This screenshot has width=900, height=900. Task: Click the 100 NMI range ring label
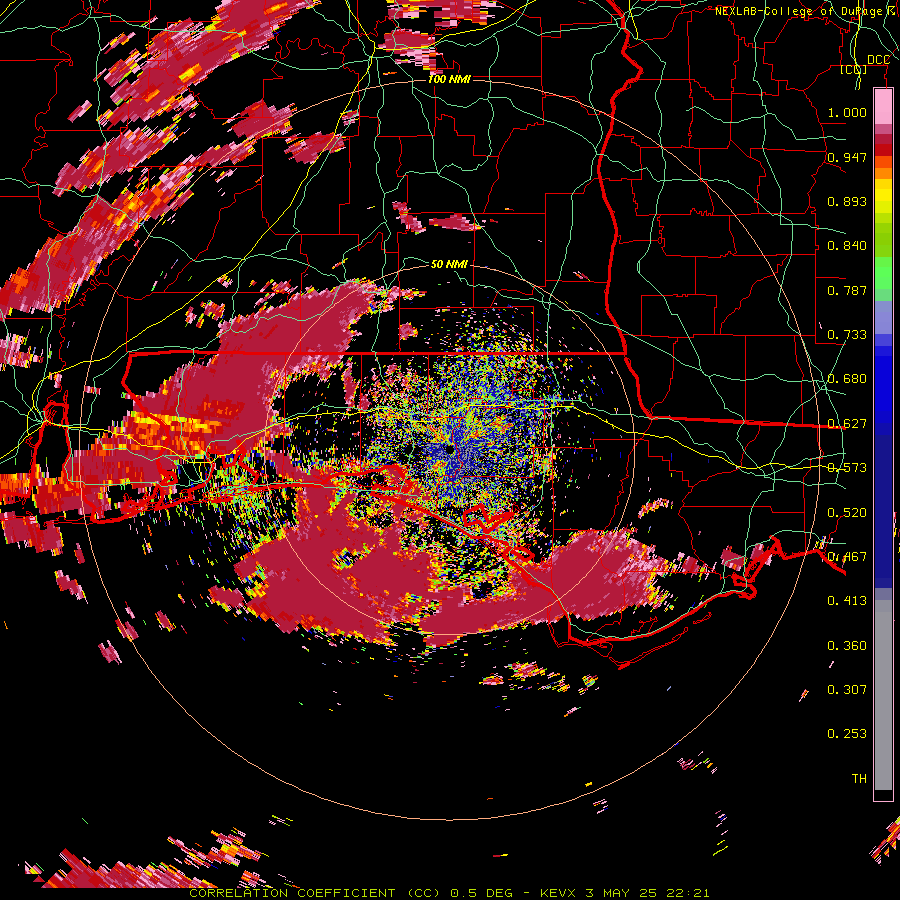click(449, 79)
